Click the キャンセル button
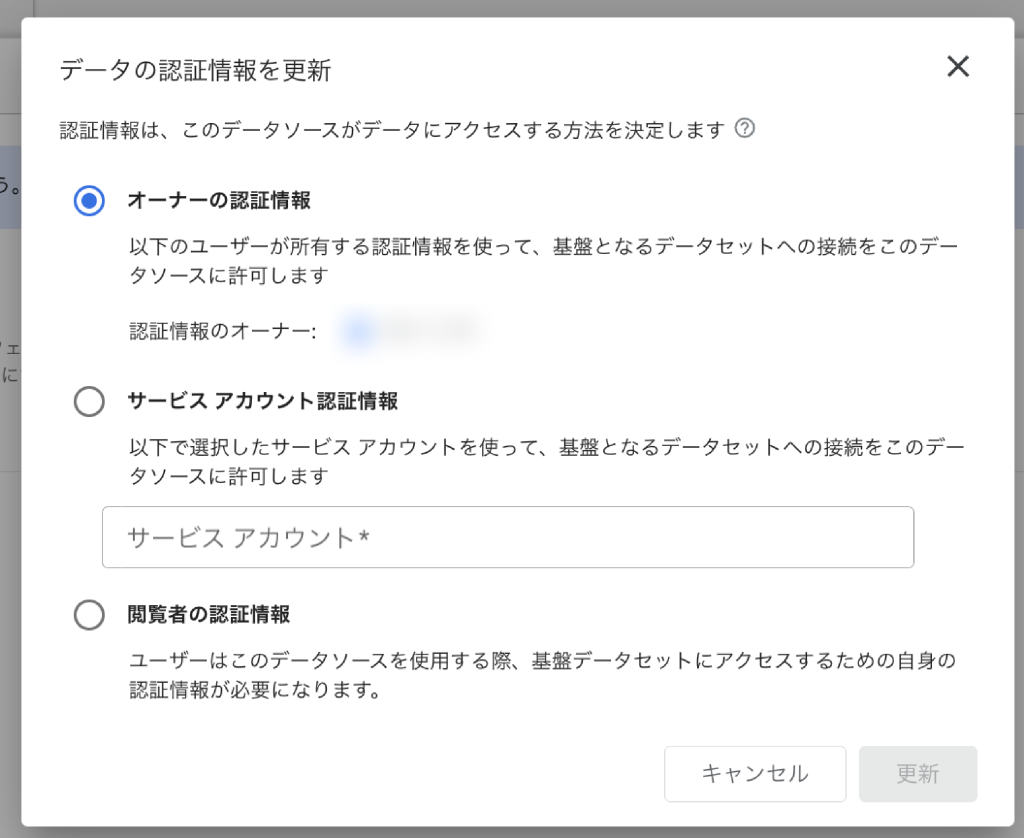Viewport: 1024px width, 838px height. pyautogui.click(x=755, y=774)
